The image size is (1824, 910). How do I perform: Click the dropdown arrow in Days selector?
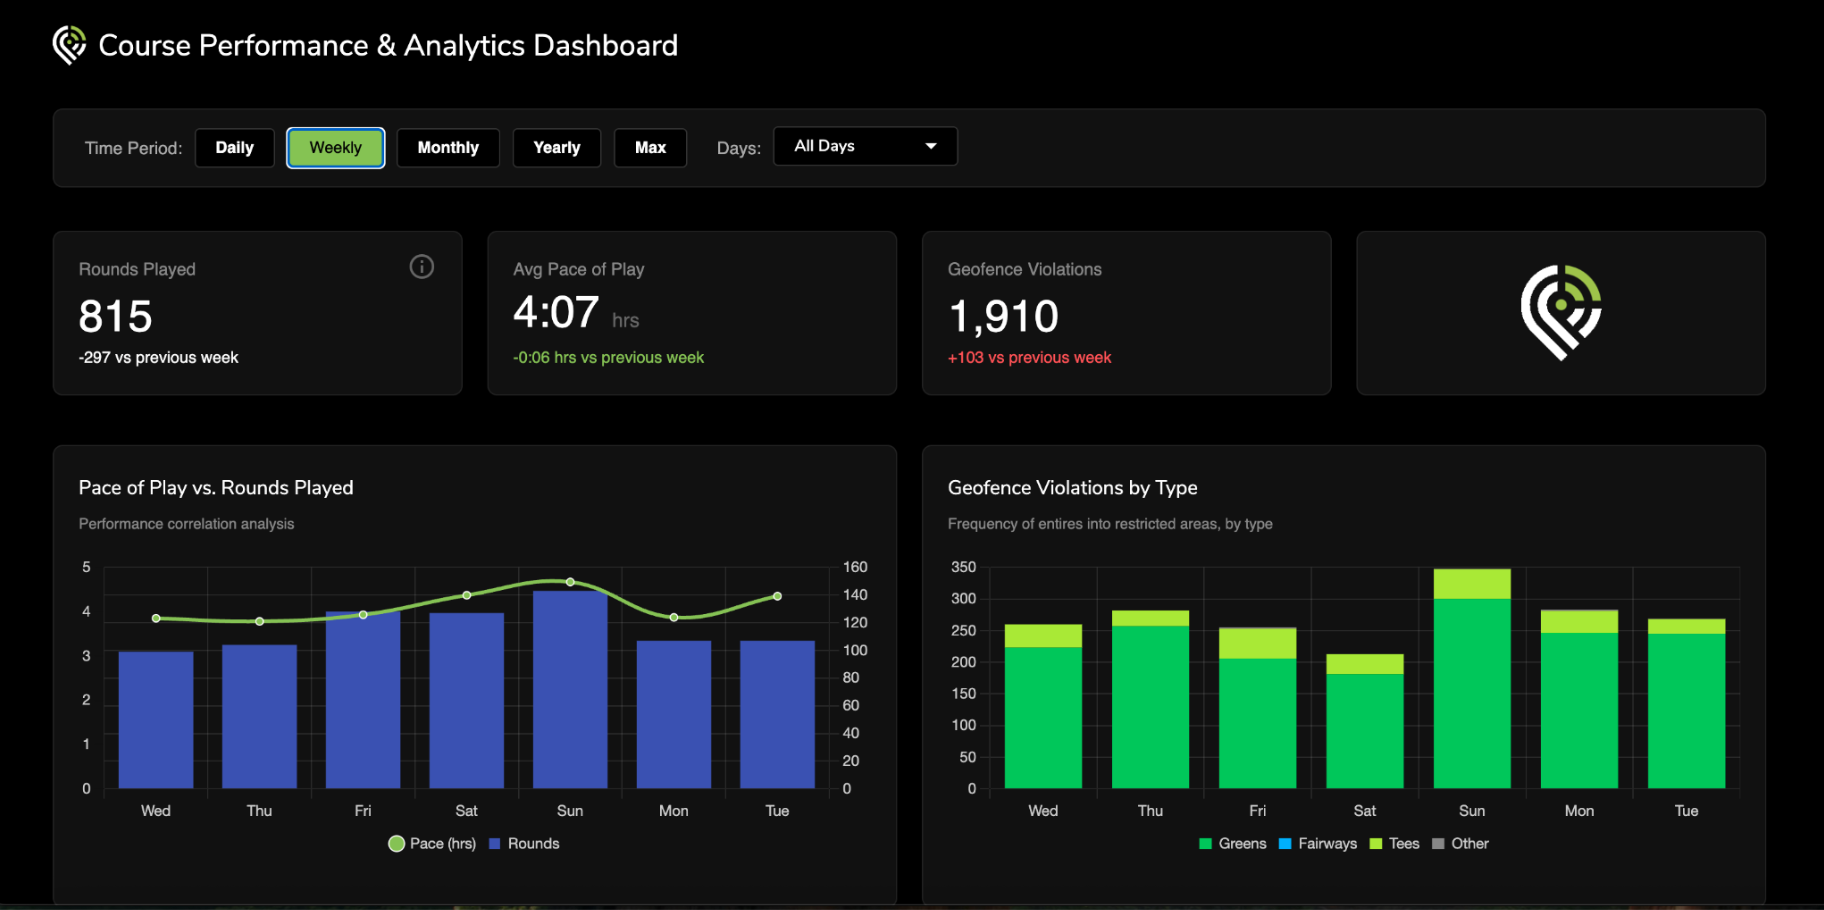[x=931, y=146]
